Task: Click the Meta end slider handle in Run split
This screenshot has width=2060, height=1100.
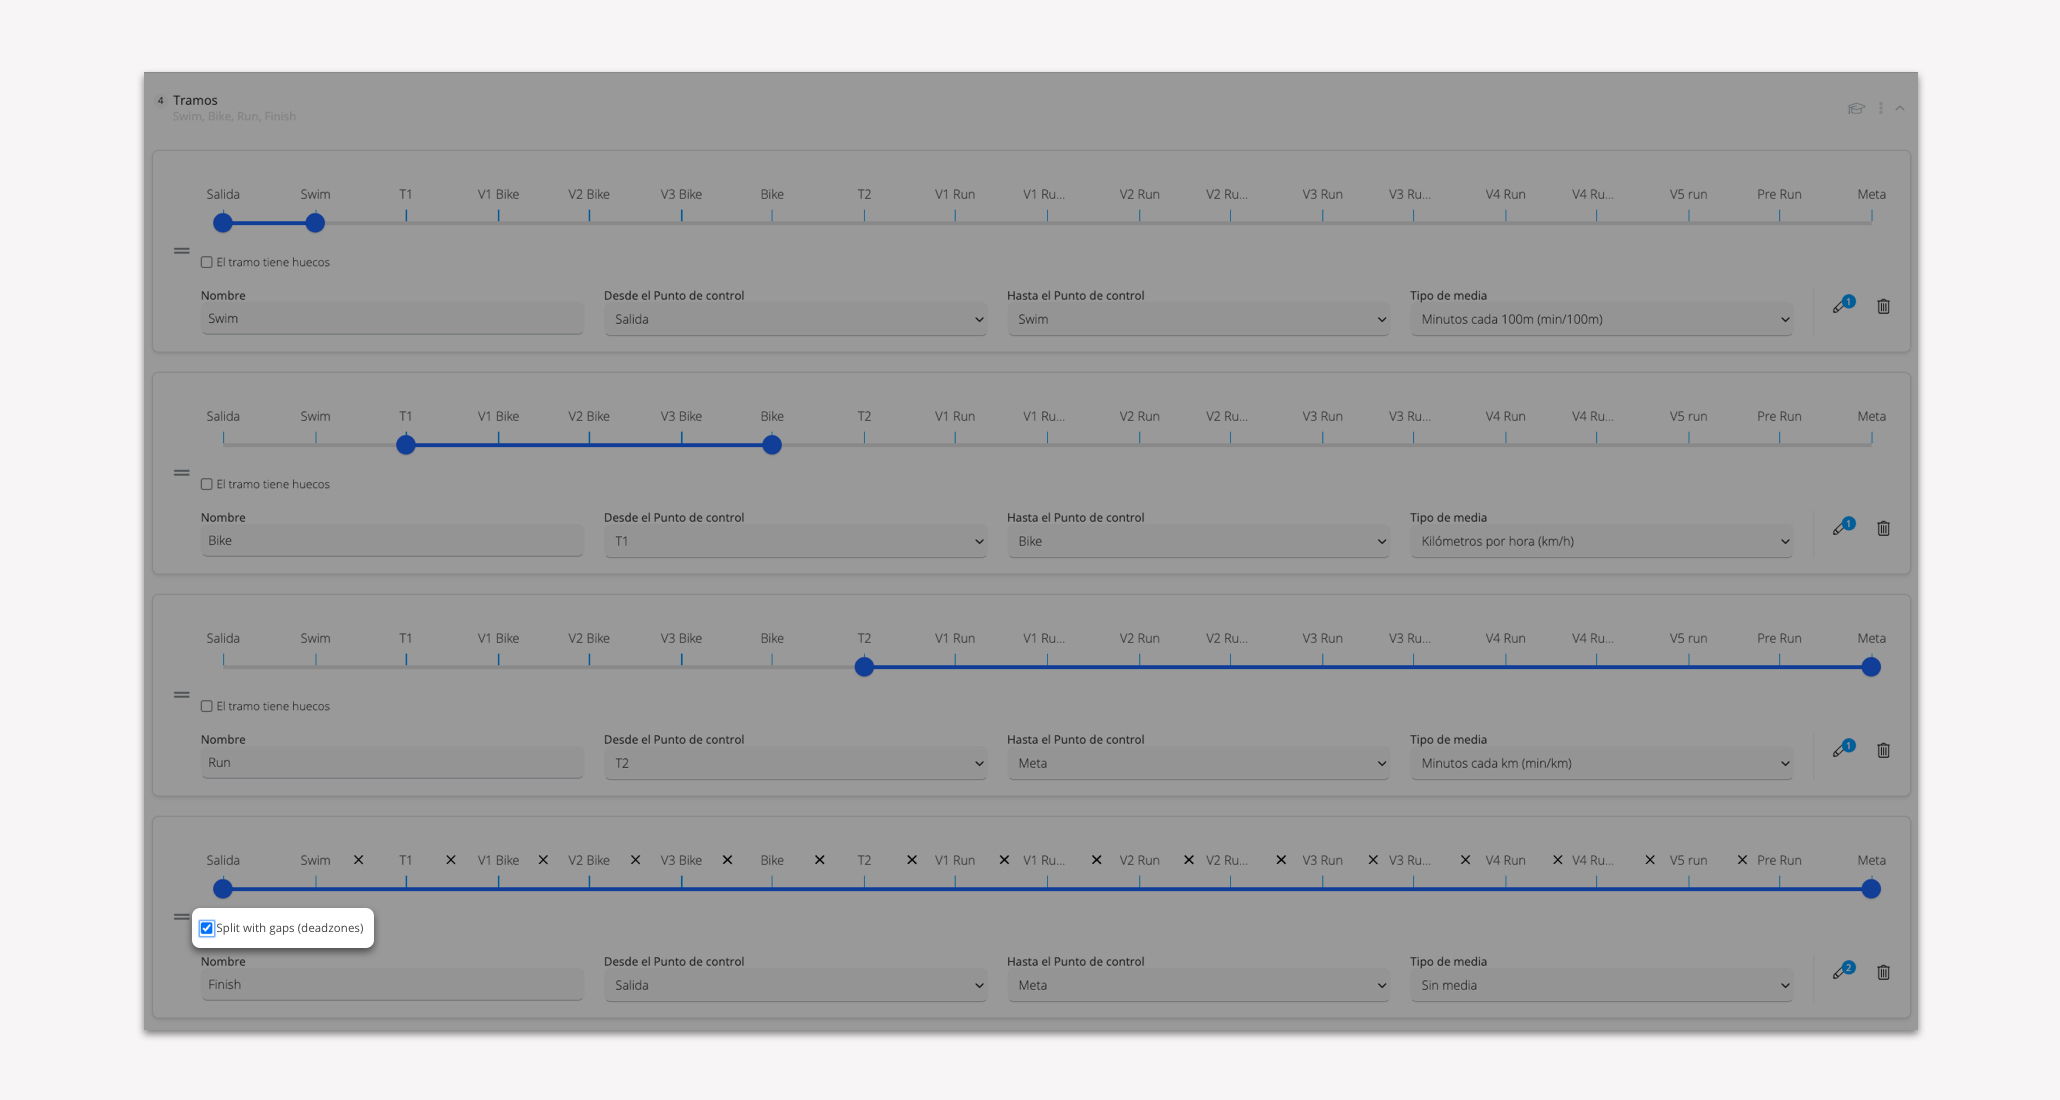Action: click(1871, 667)
